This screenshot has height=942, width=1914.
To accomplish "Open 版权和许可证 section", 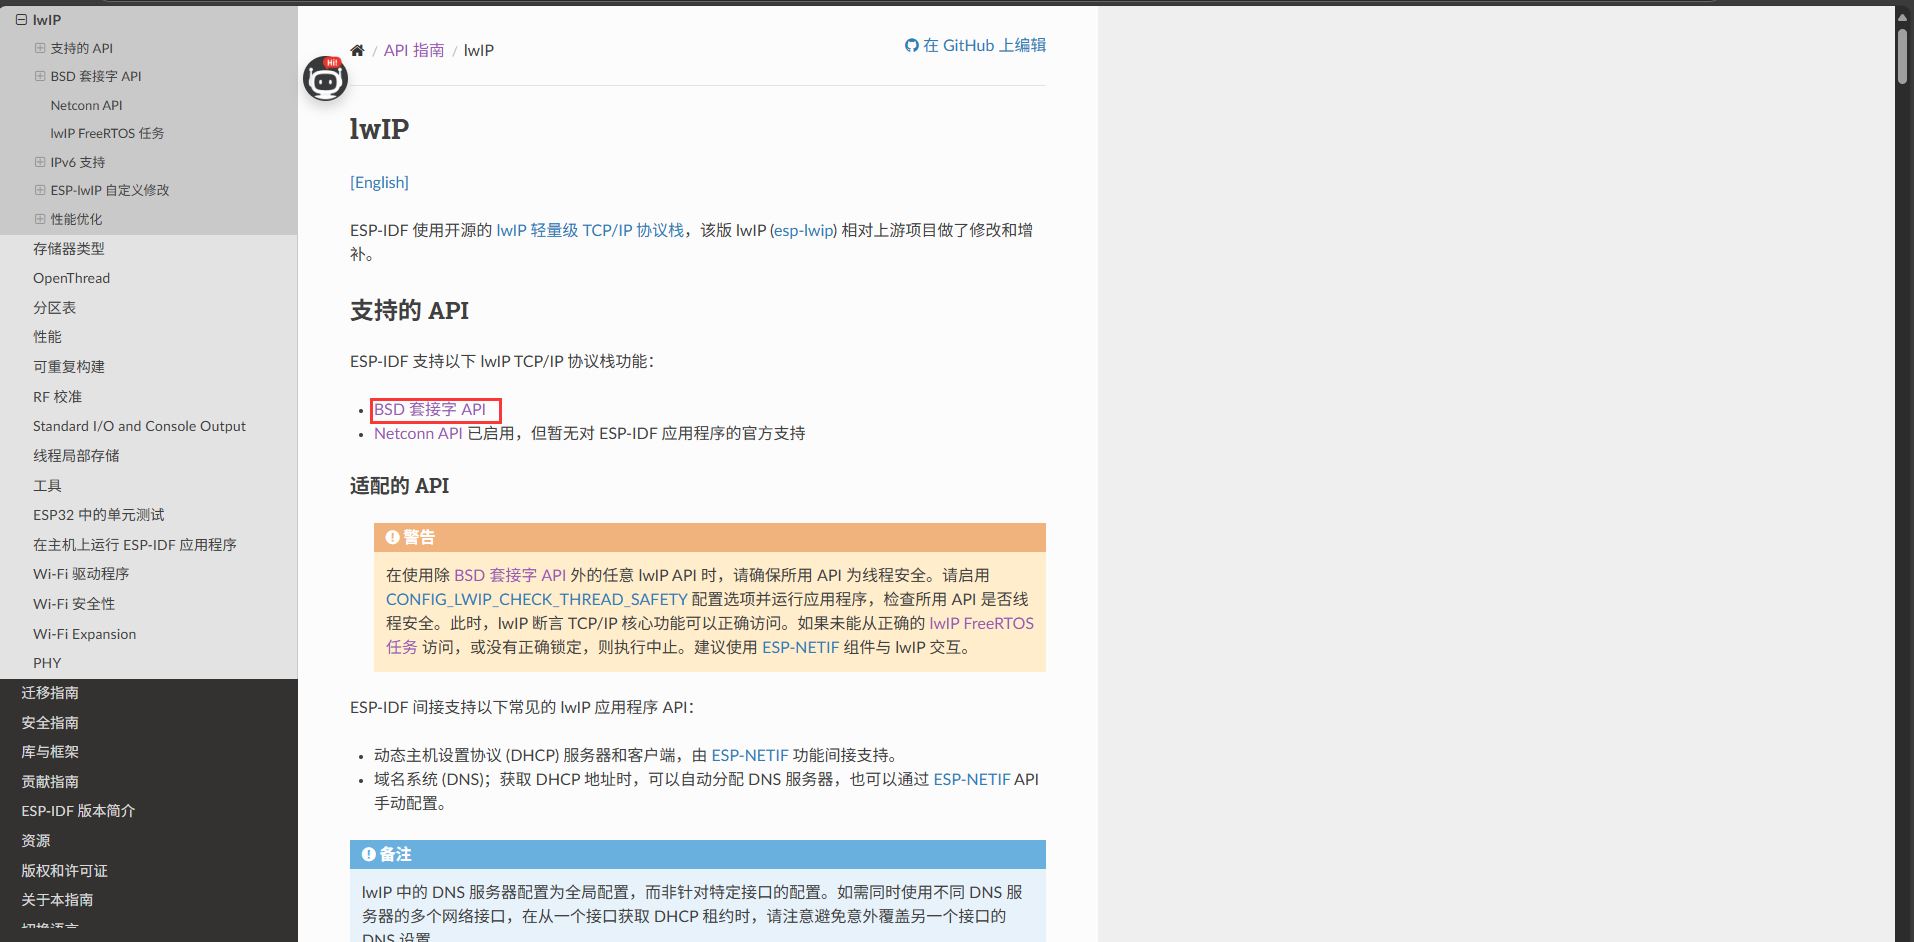I will point(64,871).
